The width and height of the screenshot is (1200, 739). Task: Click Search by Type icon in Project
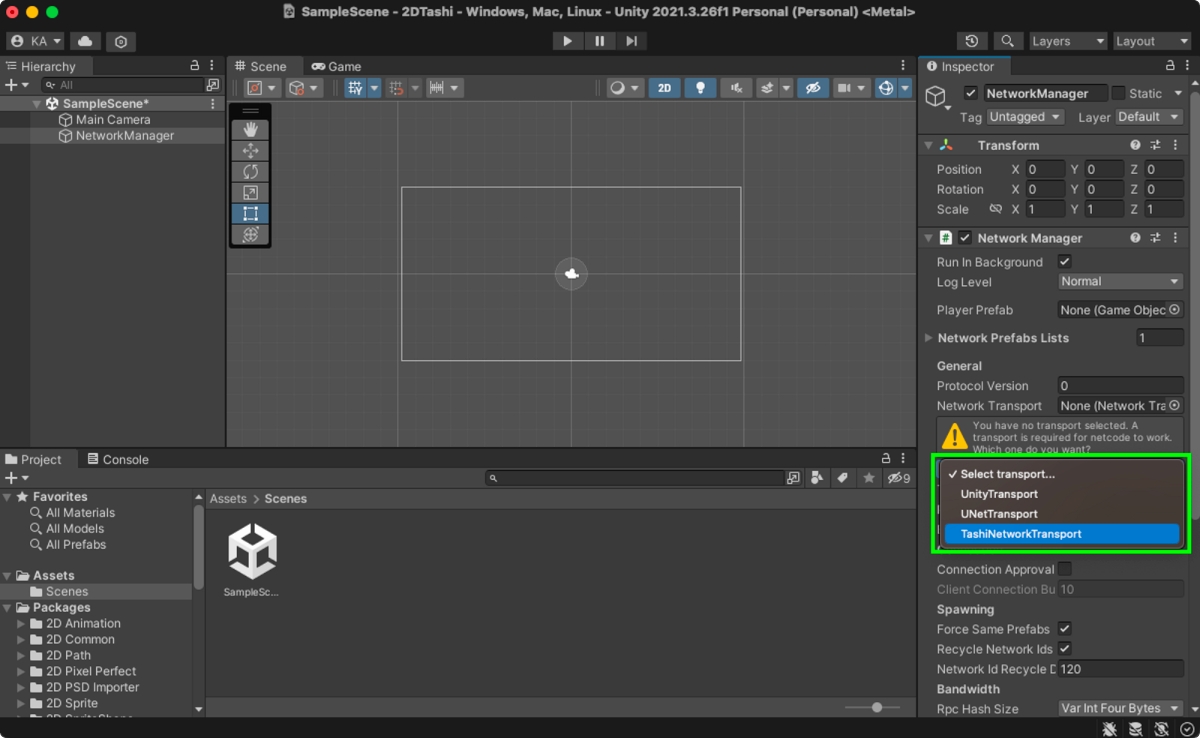[x=817, y=478]
